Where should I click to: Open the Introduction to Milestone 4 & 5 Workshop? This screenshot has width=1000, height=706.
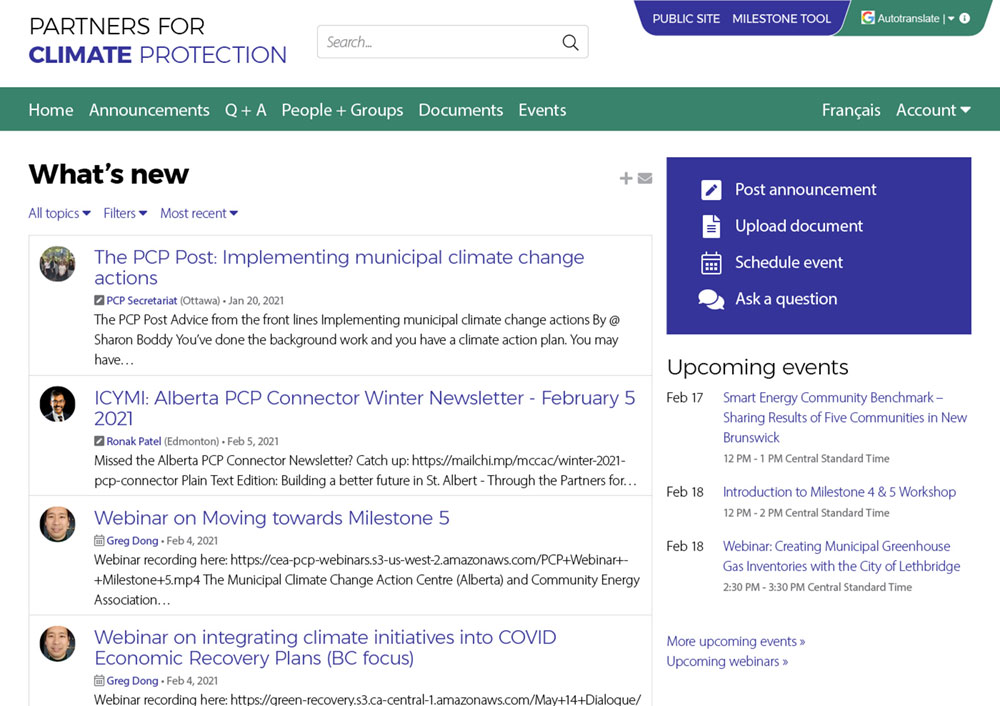point(839,492)
